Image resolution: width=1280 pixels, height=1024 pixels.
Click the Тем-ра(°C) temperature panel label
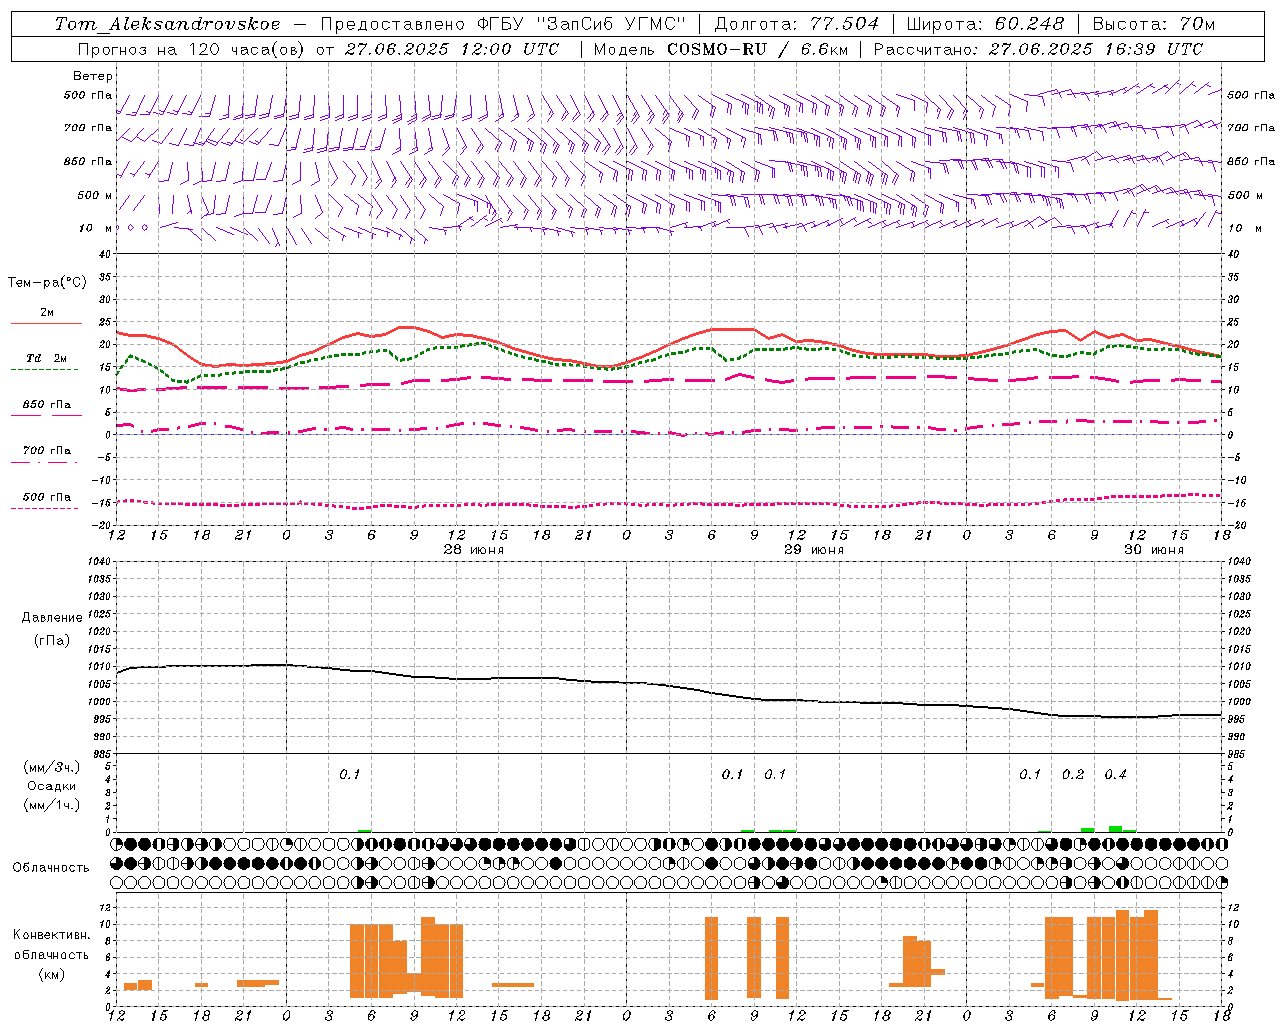click(47, 283)
